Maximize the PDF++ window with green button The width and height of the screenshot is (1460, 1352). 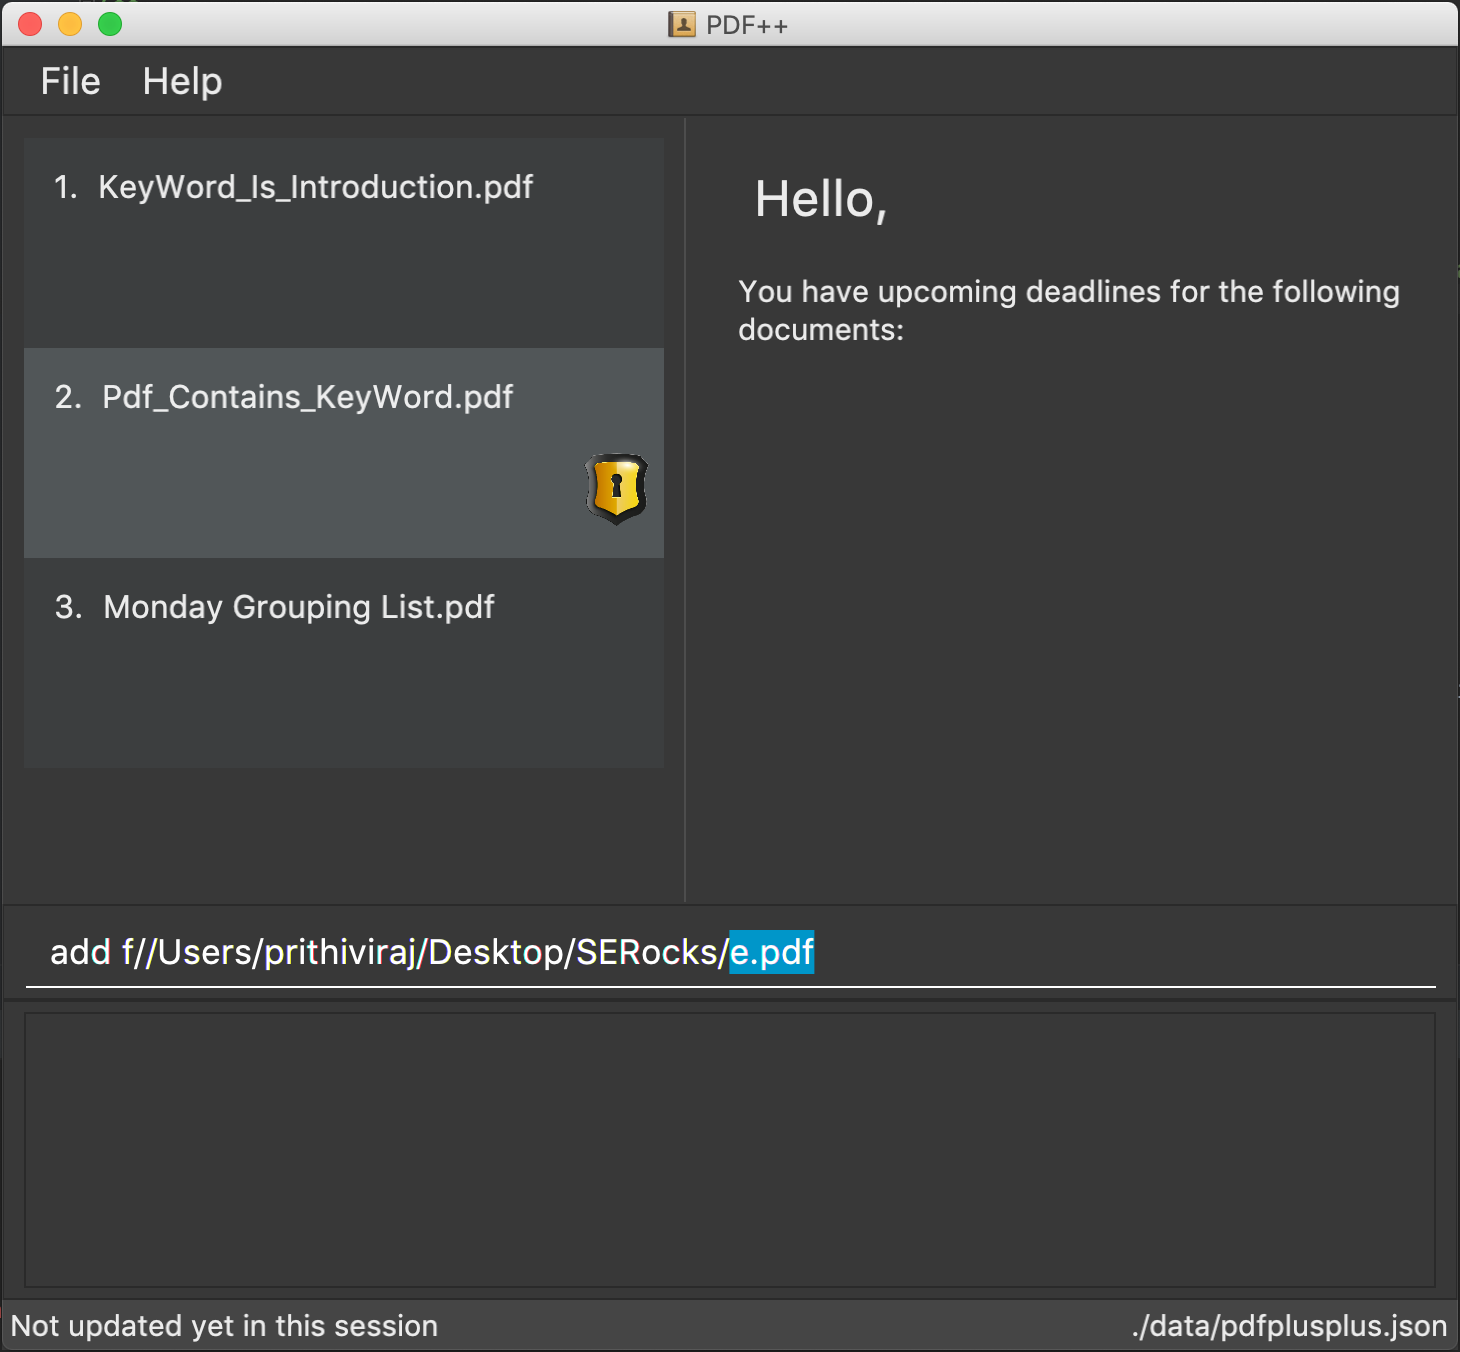click(110, 24)
